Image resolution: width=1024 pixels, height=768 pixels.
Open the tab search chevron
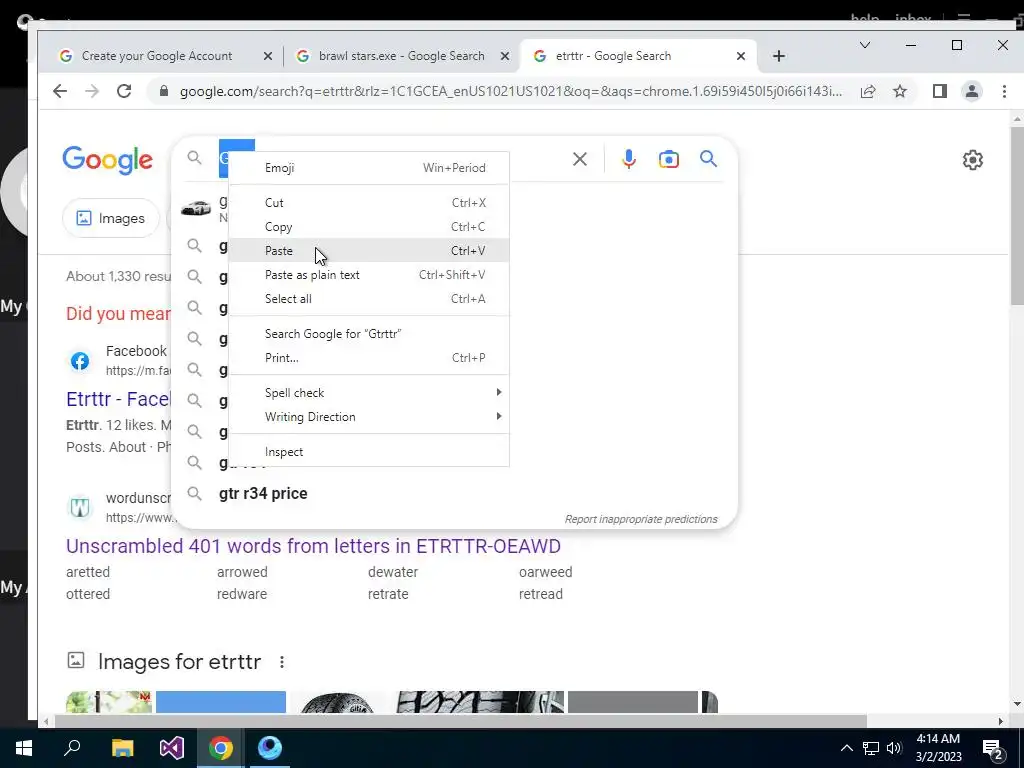coord(865,45)
